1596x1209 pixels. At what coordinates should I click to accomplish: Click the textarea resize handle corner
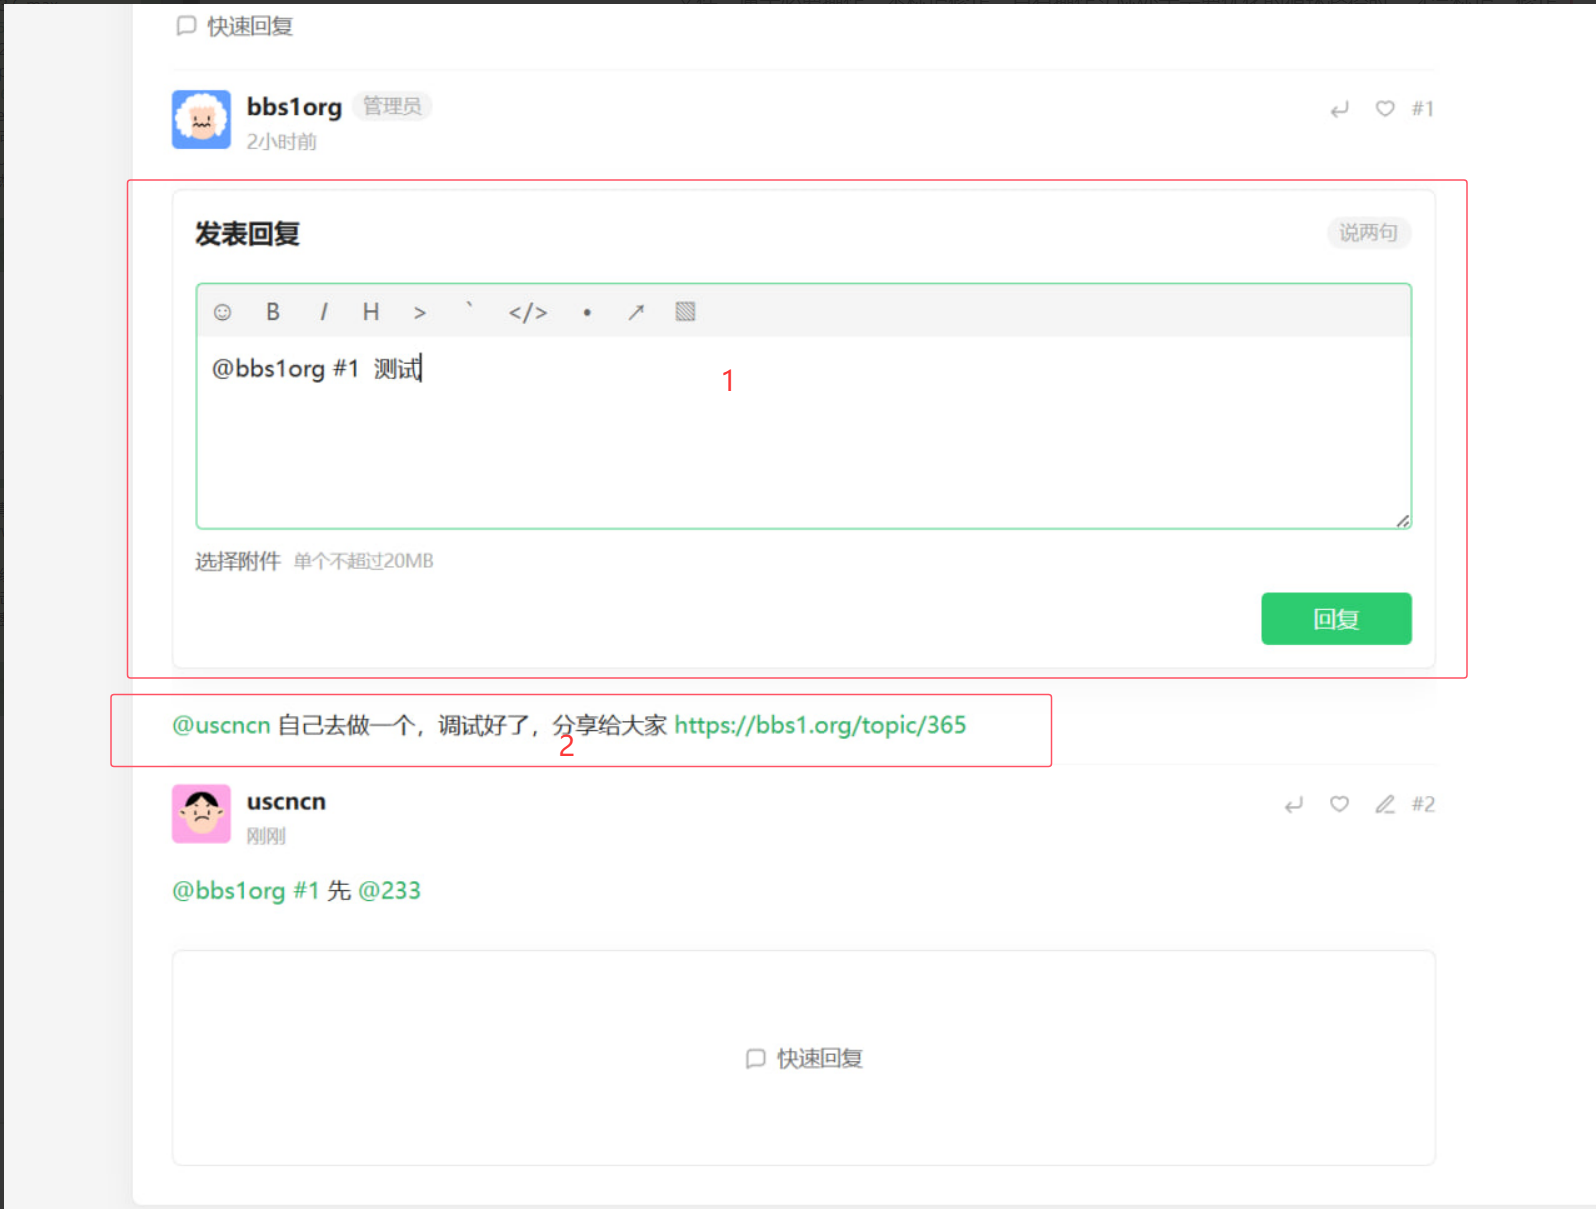1403,520
